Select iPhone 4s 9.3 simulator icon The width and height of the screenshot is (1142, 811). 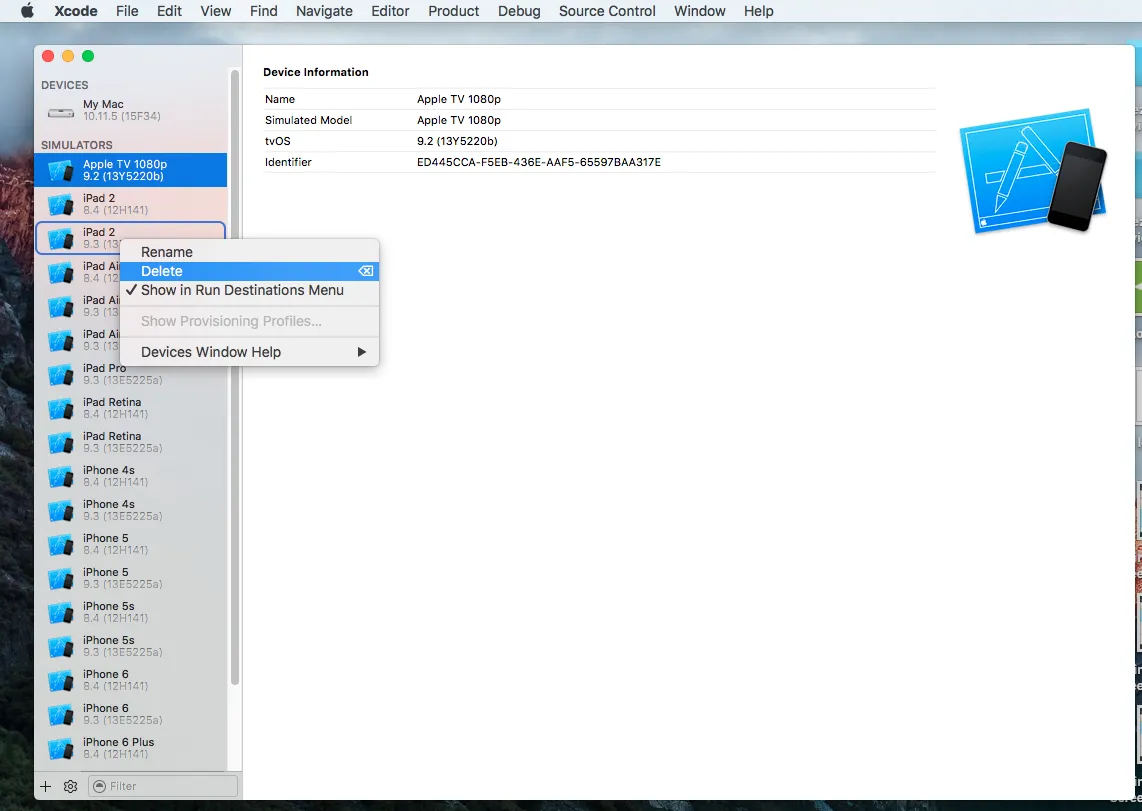click(x=60, y=510)
